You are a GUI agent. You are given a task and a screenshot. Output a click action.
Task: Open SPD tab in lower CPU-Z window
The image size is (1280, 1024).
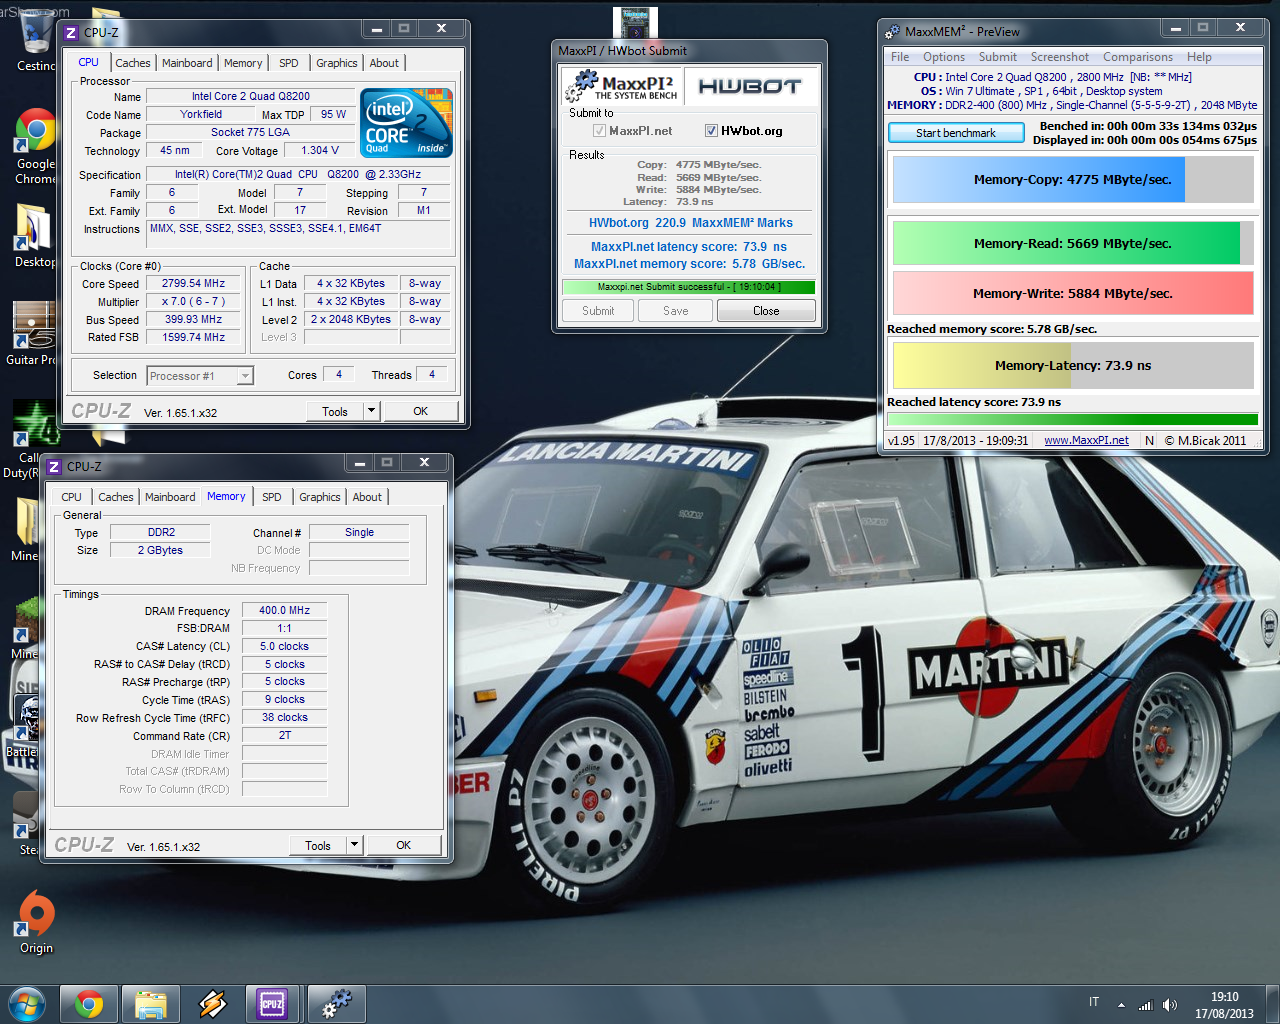(x=272, y=497)
